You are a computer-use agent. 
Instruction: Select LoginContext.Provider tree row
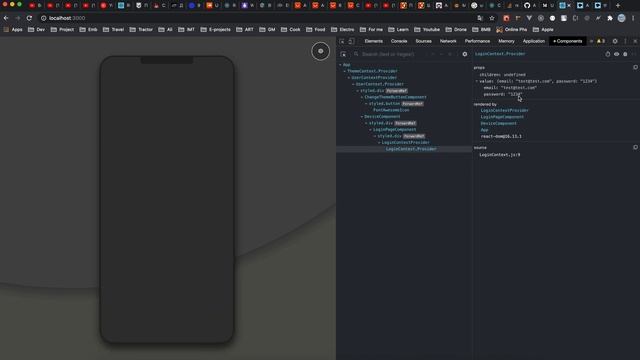click(x=404, y=149)
